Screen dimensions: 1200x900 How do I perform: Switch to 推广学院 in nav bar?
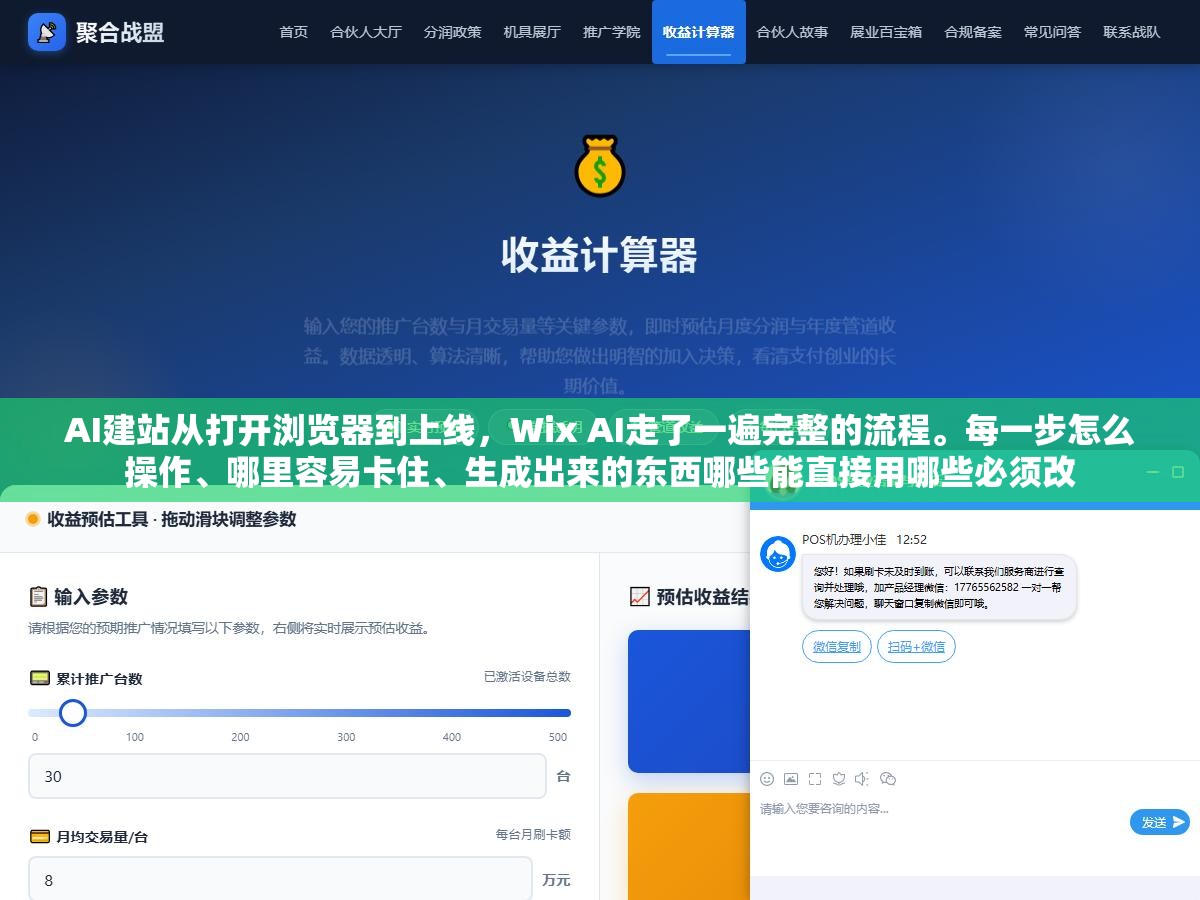coord(612,32)
